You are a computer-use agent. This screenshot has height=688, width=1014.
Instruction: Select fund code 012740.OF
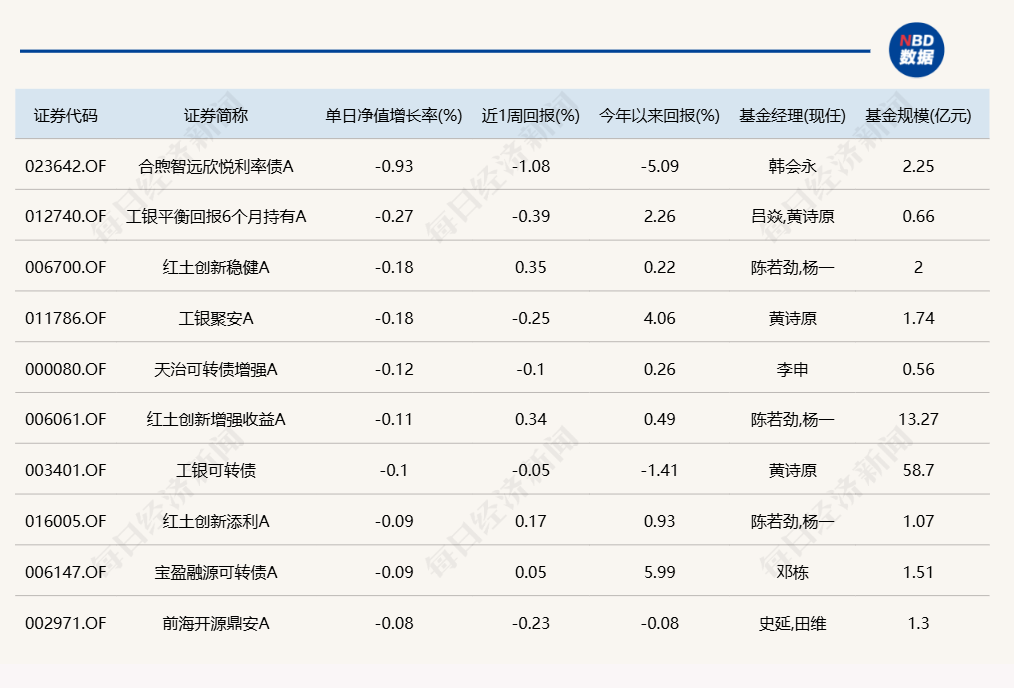pos(65,216)
